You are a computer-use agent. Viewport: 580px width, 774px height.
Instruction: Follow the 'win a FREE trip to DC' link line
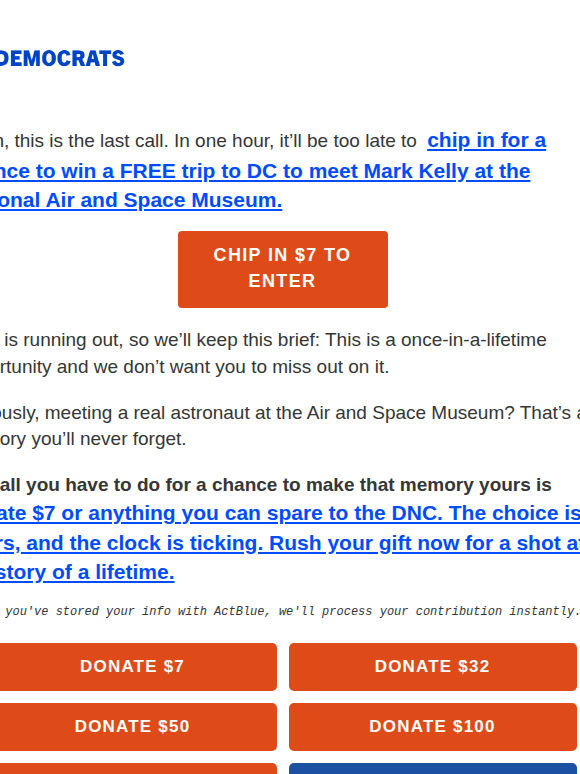[265, 171]
